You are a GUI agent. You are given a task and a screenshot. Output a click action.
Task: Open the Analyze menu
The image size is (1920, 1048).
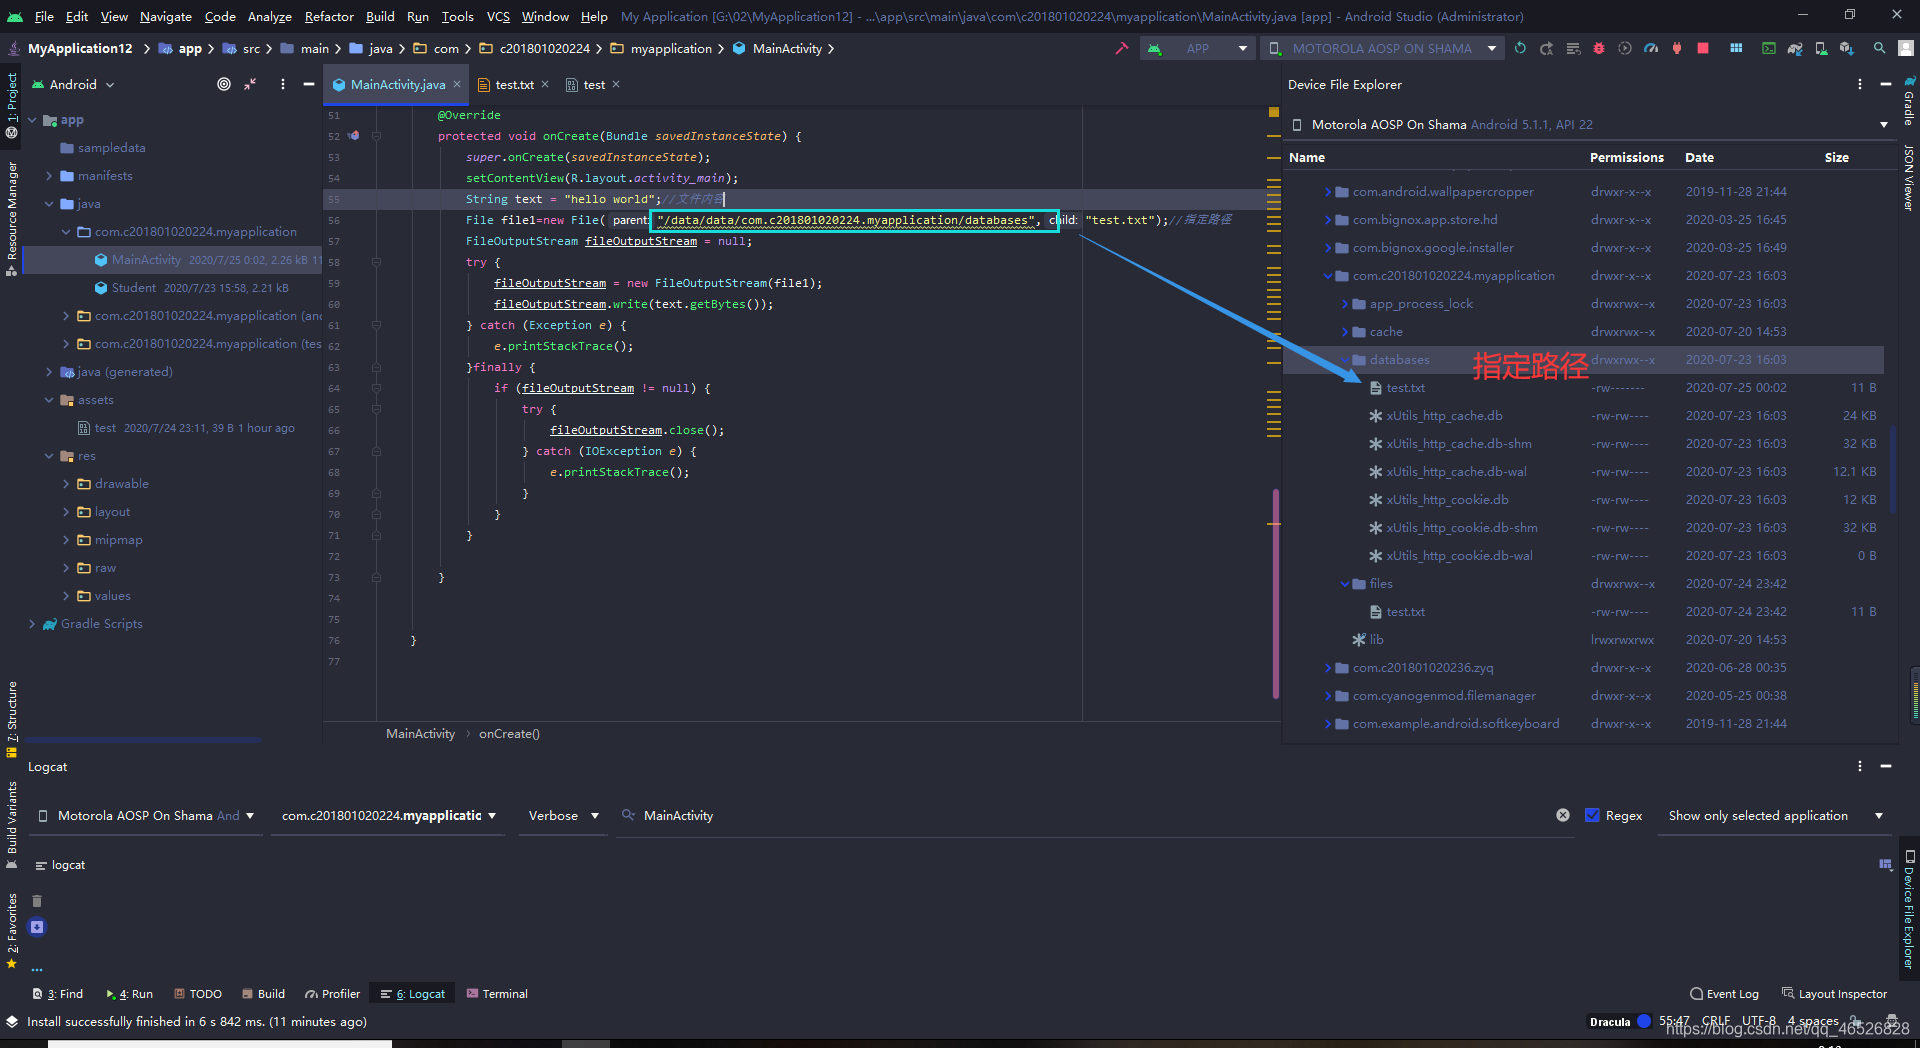coord(269,16)
